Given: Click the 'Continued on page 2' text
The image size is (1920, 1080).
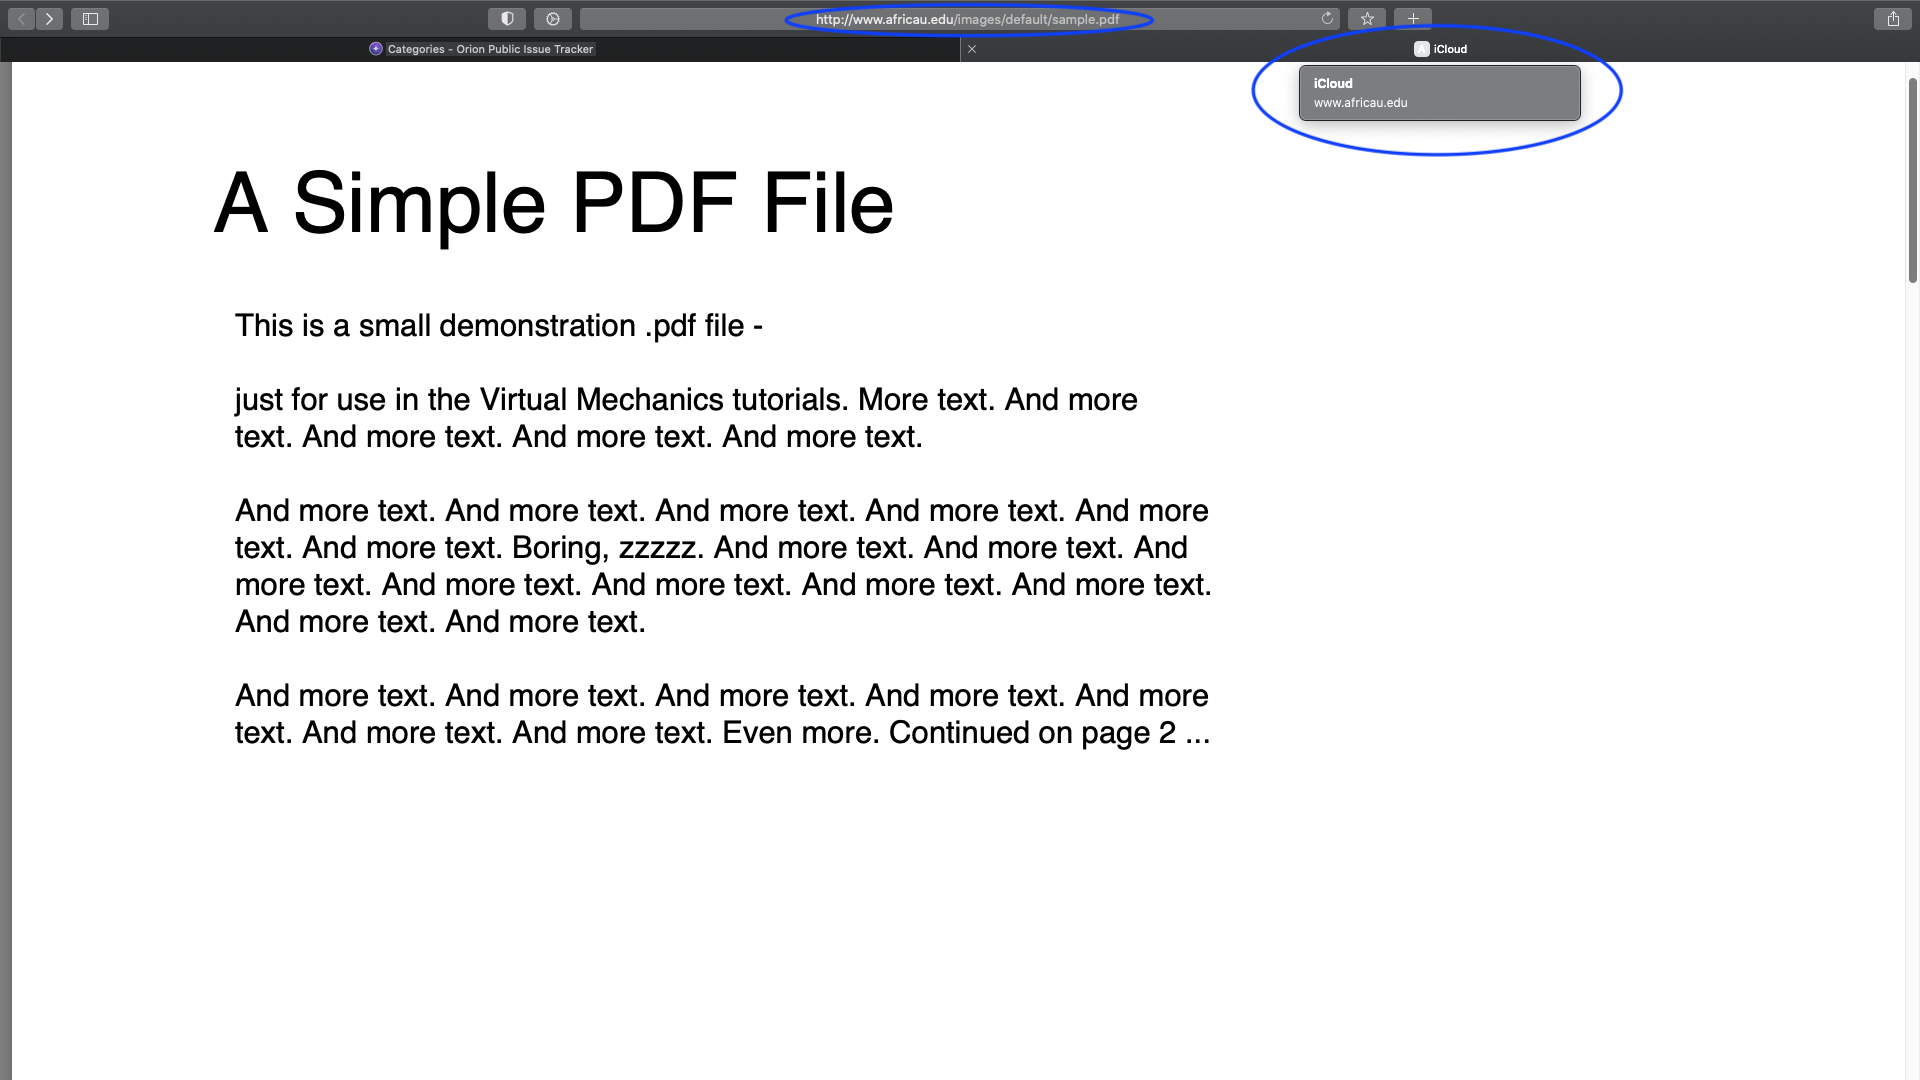Looking at the screenshot, I should click(1032, 733).
